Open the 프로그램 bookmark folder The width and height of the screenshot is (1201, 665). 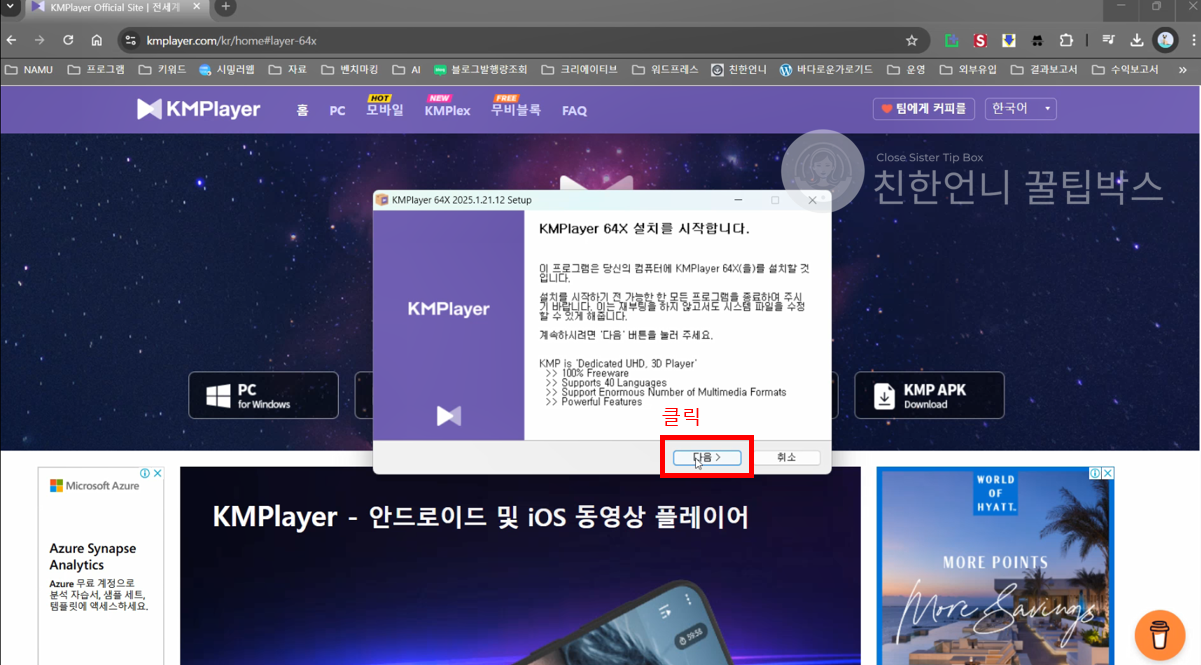click(96, 70)
